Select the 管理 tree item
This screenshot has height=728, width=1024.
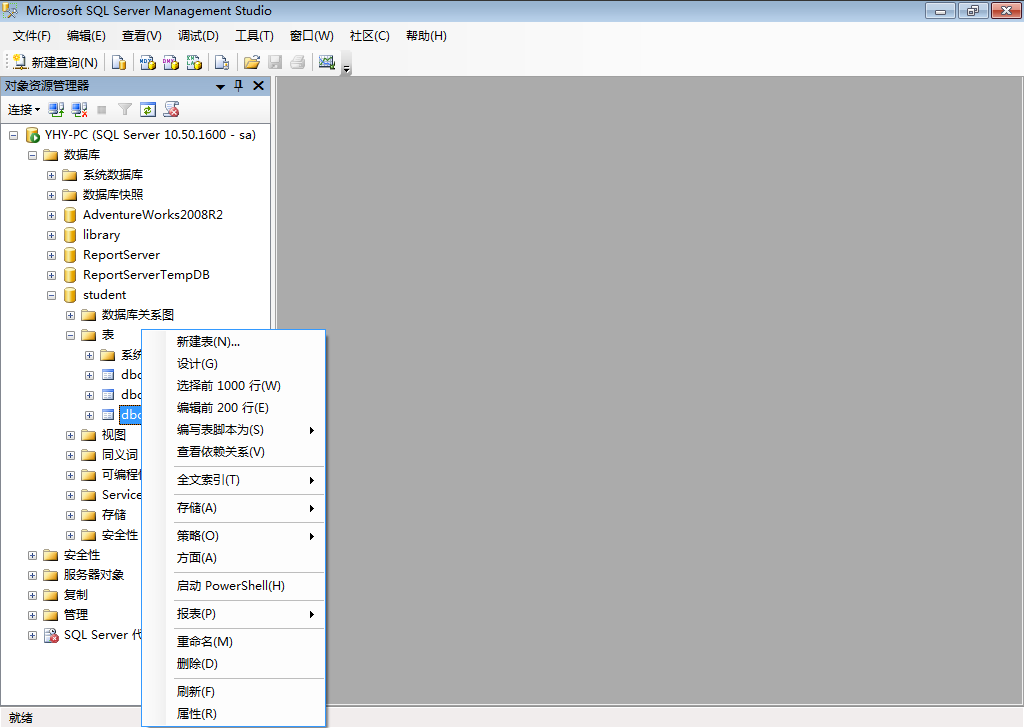point(76,614)
